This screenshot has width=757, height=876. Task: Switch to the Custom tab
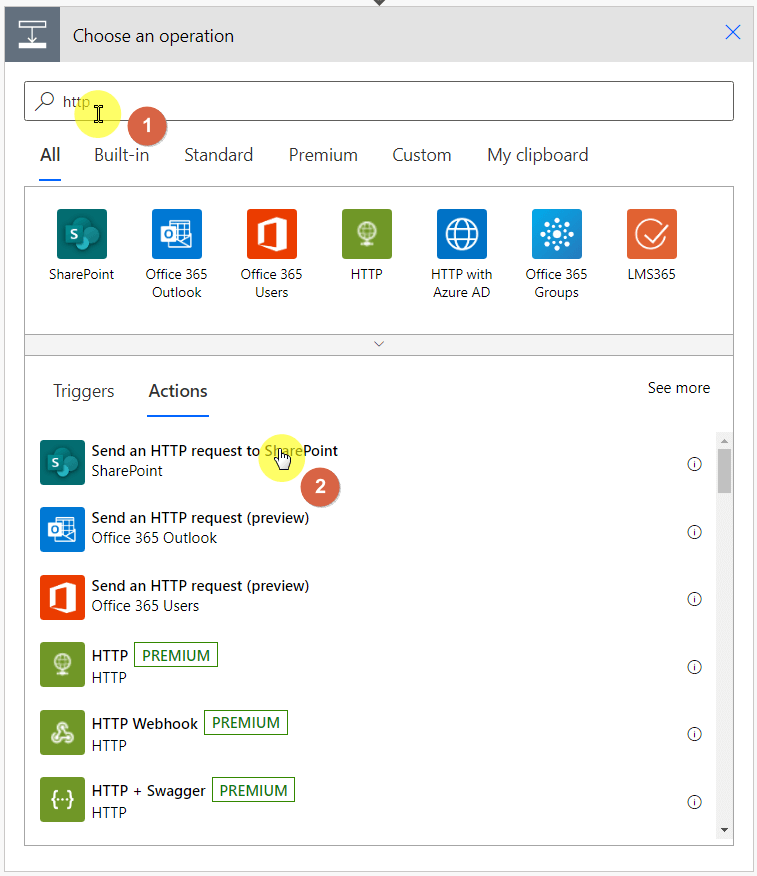(x=422, y=155)
